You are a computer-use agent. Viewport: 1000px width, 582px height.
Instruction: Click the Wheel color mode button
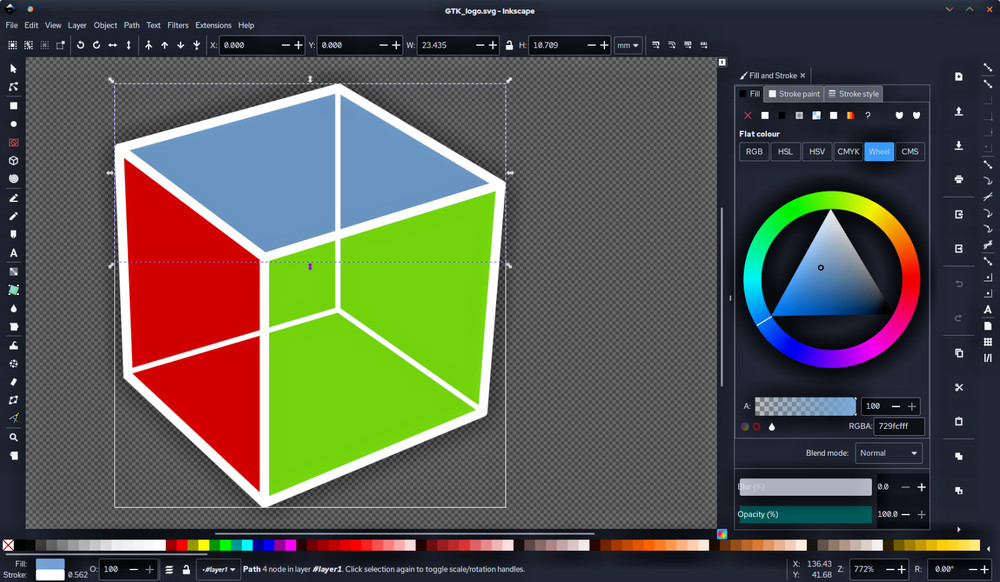coord(879,151)
